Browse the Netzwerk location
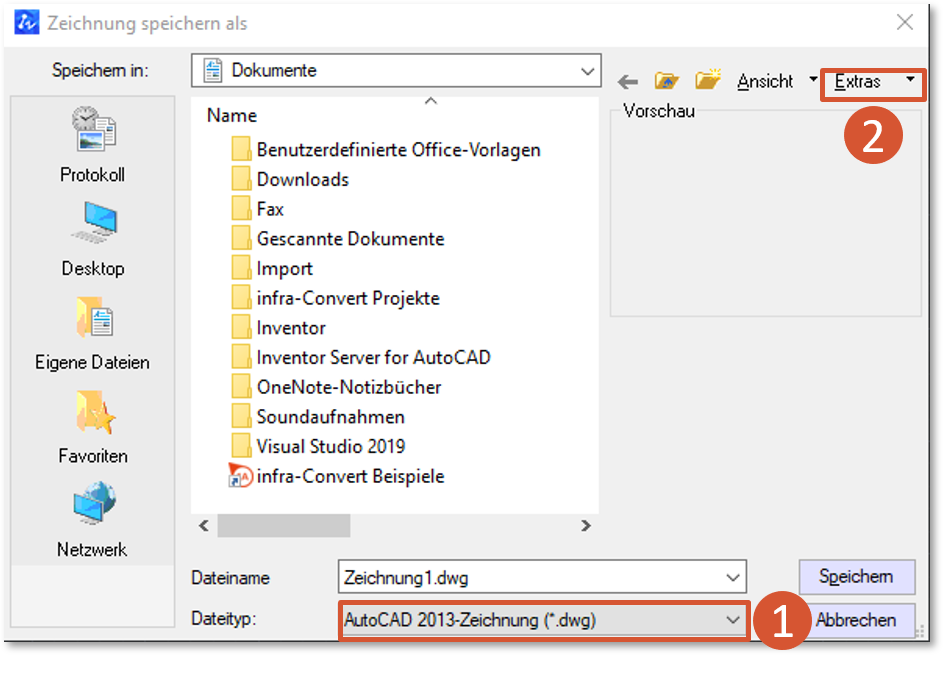The width and height of the screenshot is (943, 681). click(x=93, y=520)
